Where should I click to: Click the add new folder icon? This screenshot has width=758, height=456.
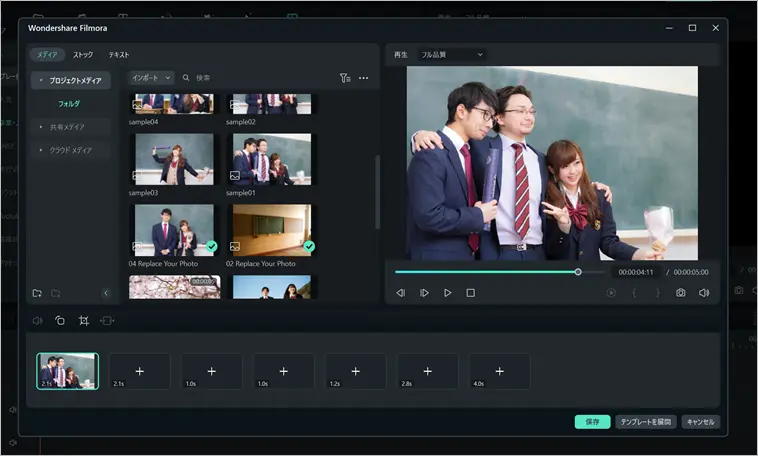[37, 293]
